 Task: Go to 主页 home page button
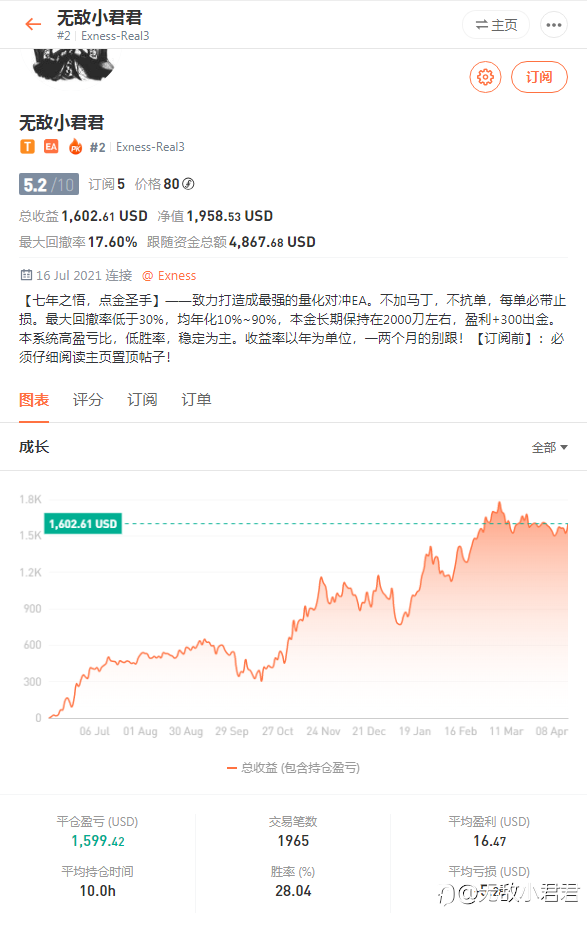[x=496, y=25]
